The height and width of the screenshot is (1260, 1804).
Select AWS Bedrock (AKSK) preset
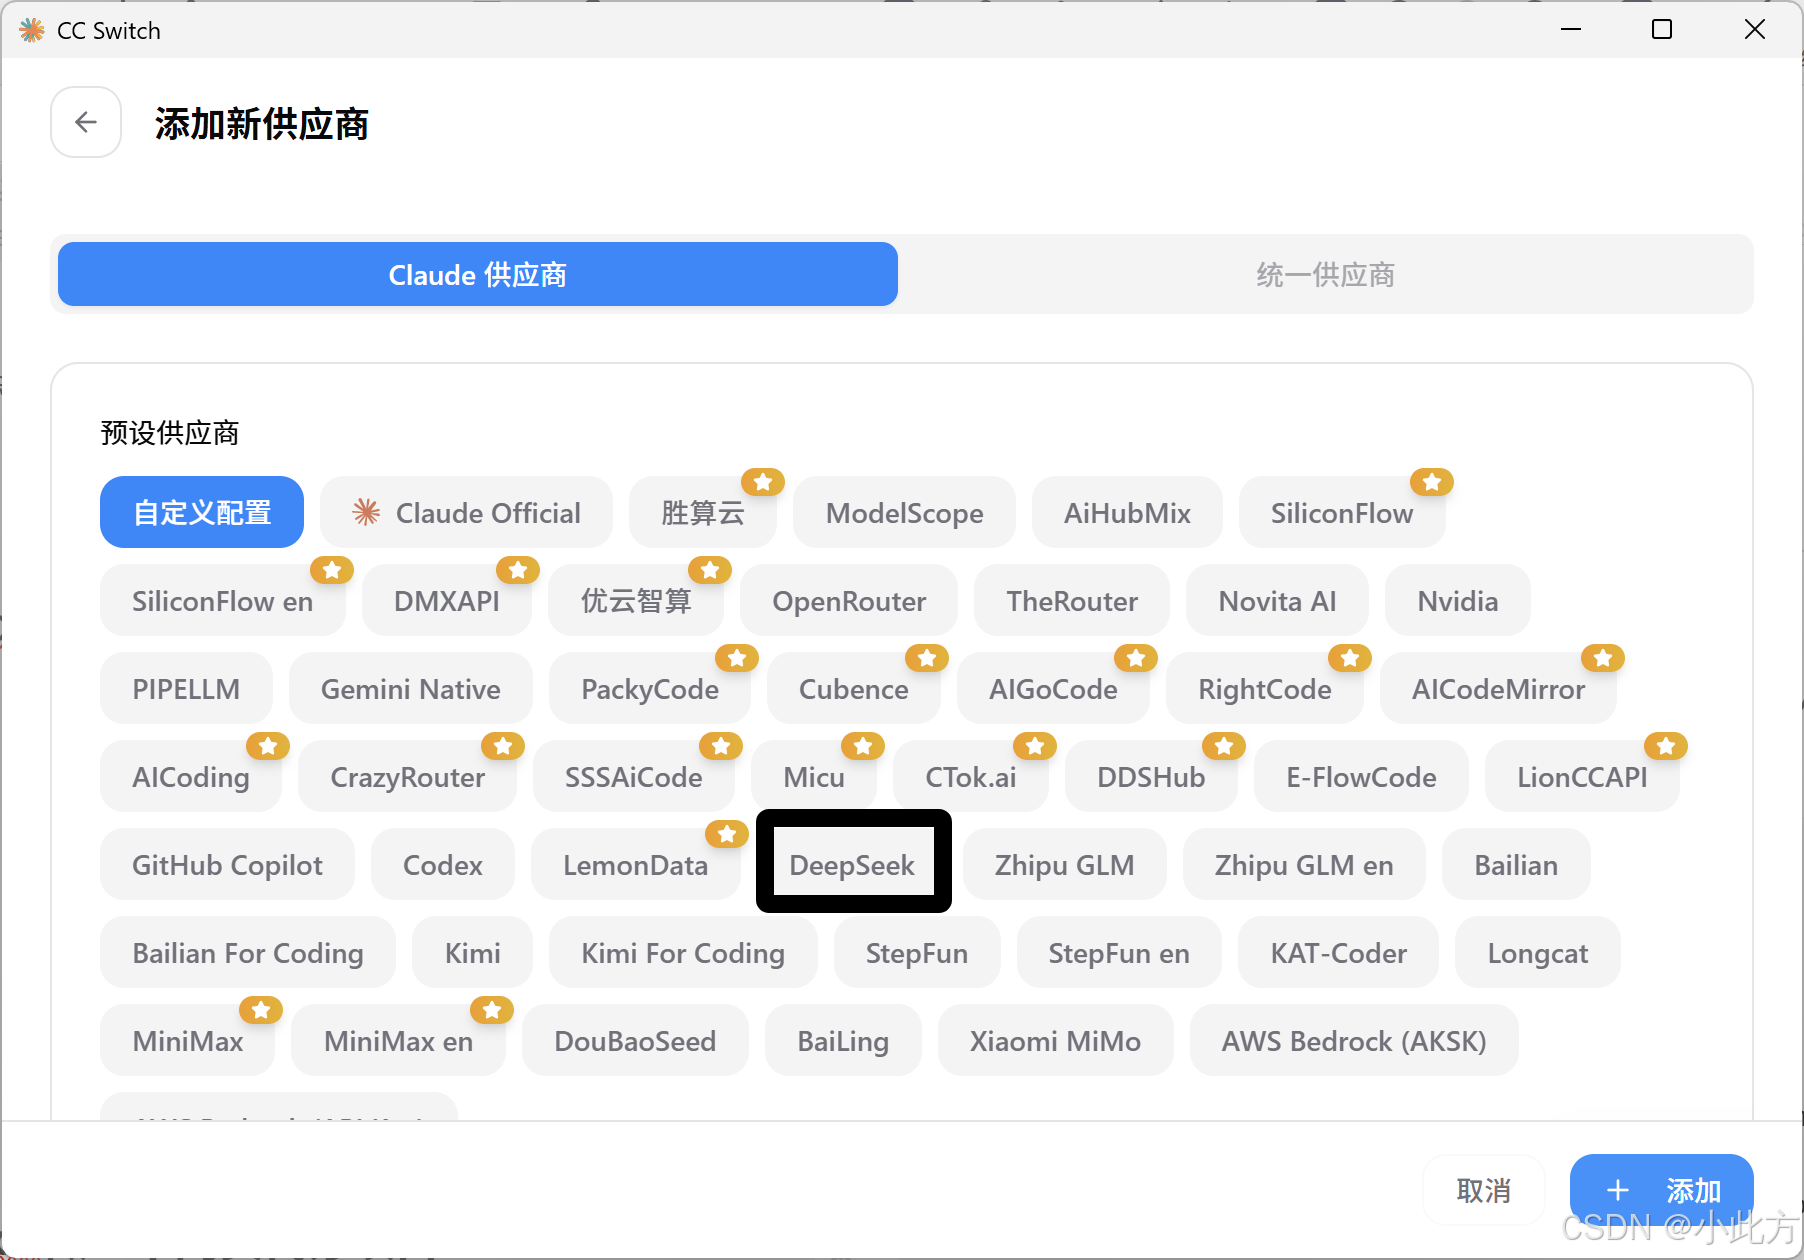(1354, 1040)
